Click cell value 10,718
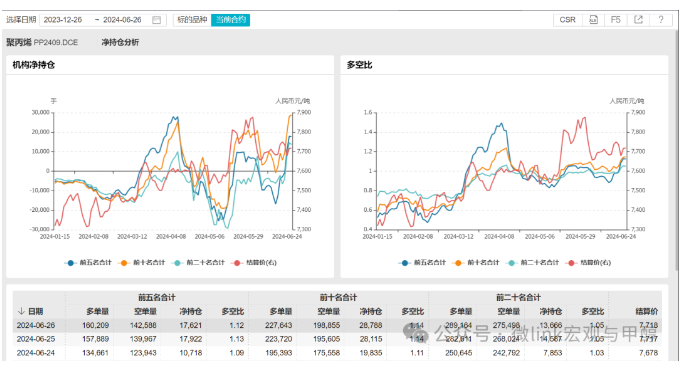 [x=191, y=353]
